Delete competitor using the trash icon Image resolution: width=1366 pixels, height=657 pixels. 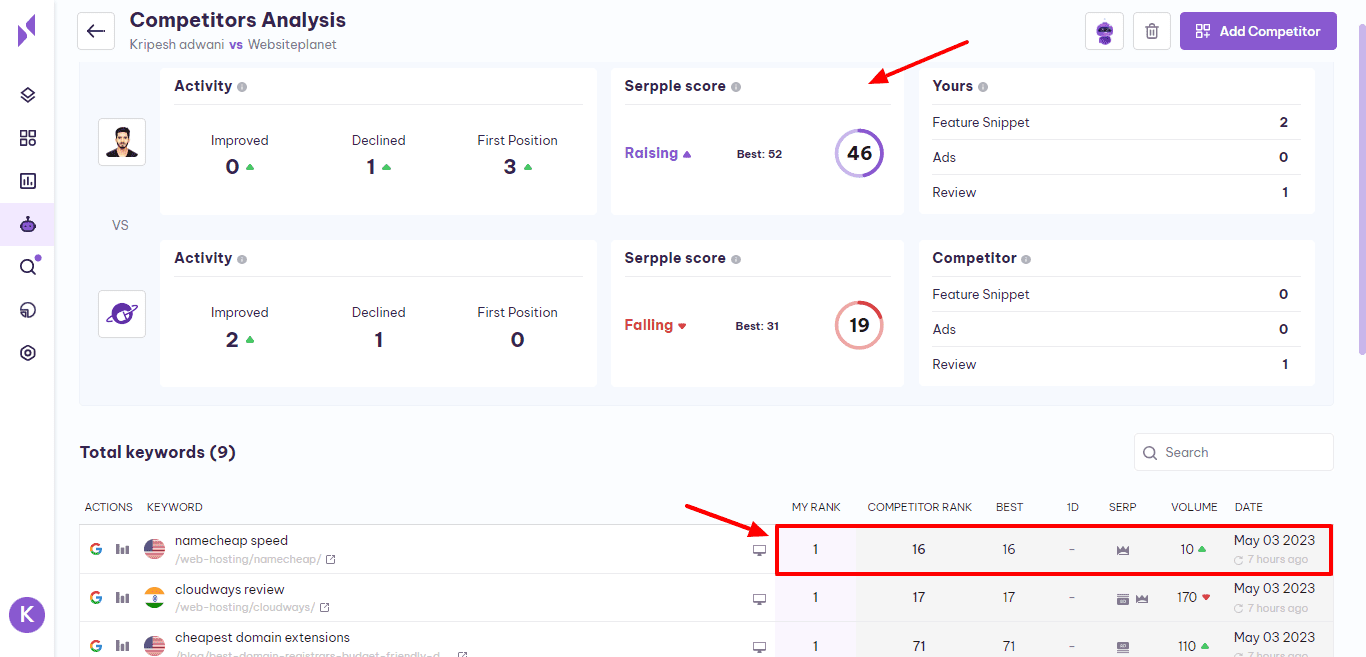point(1151,31)
